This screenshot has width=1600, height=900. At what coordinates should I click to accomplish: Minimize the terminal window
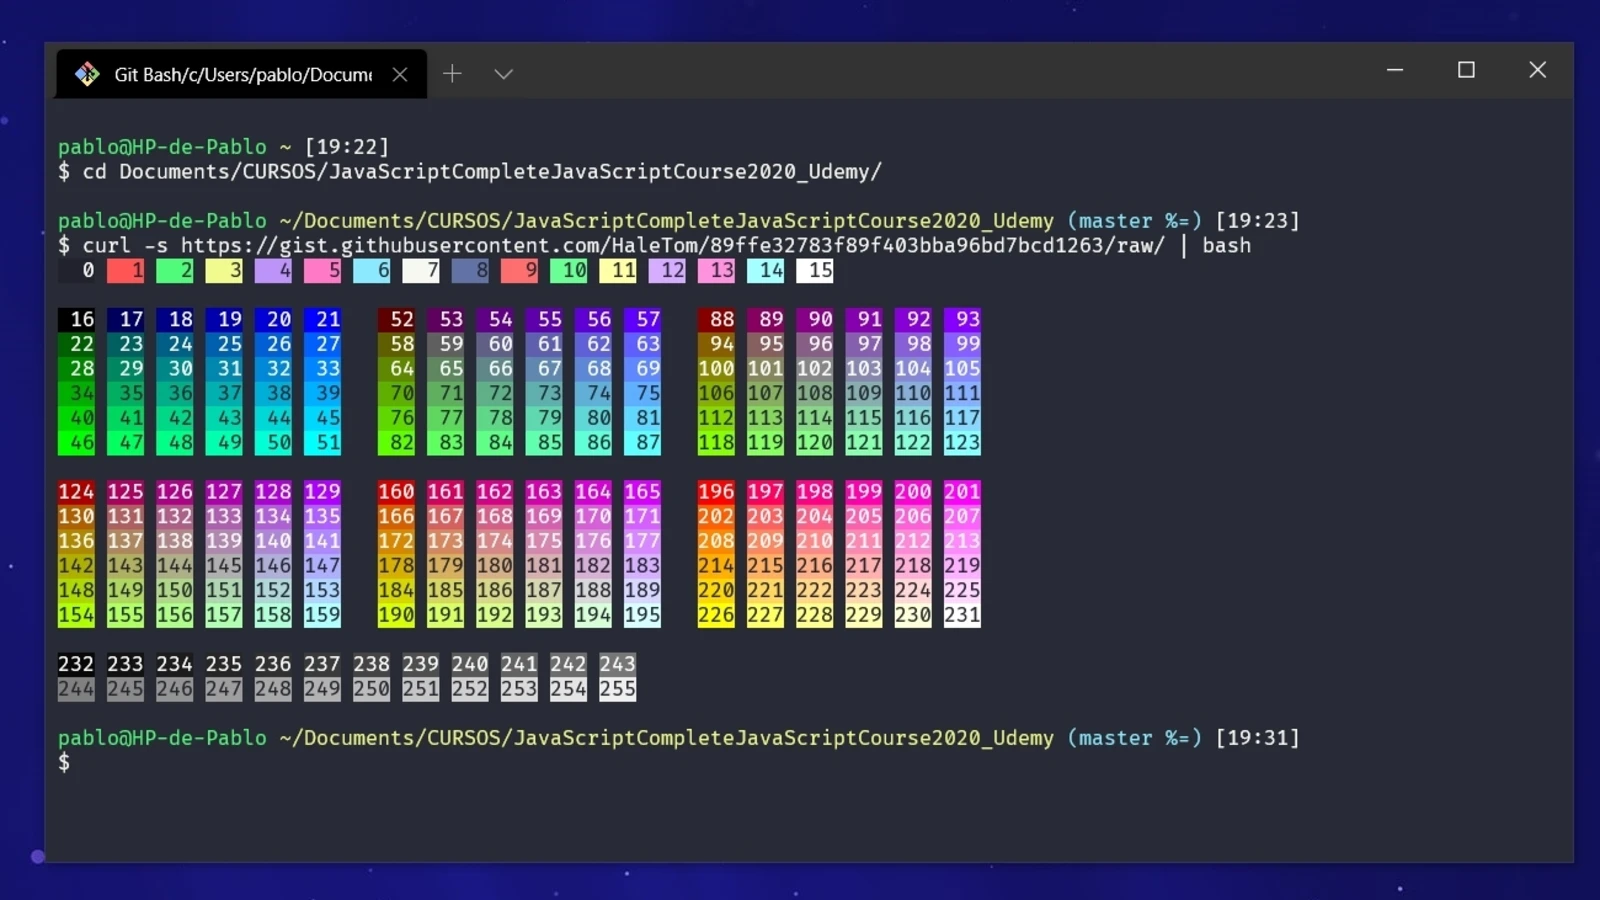point(1395,70)
